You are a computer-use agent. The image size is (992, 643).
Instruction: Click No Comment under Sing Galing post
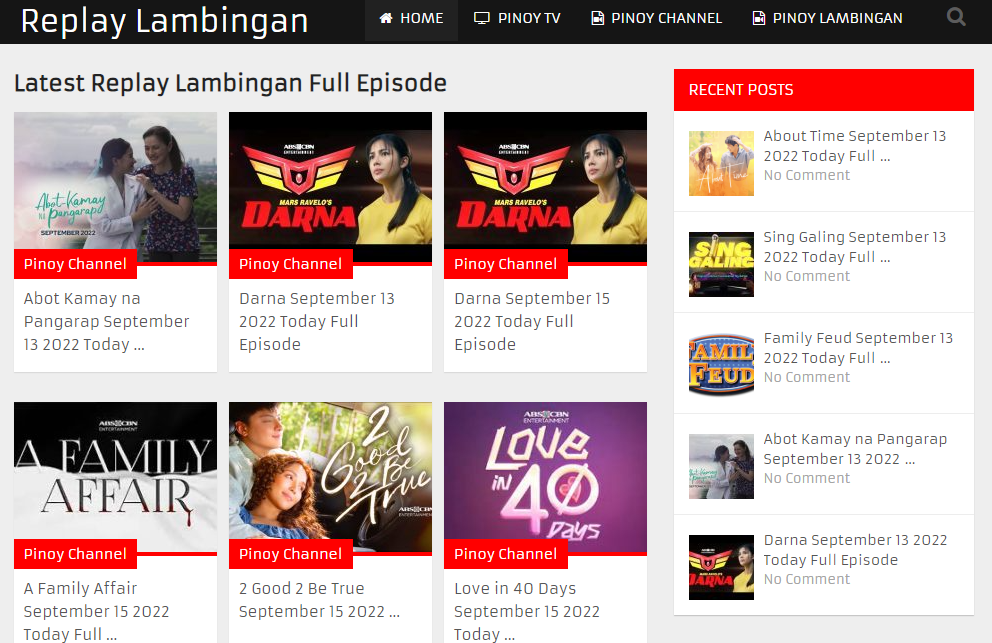point(806,276)
